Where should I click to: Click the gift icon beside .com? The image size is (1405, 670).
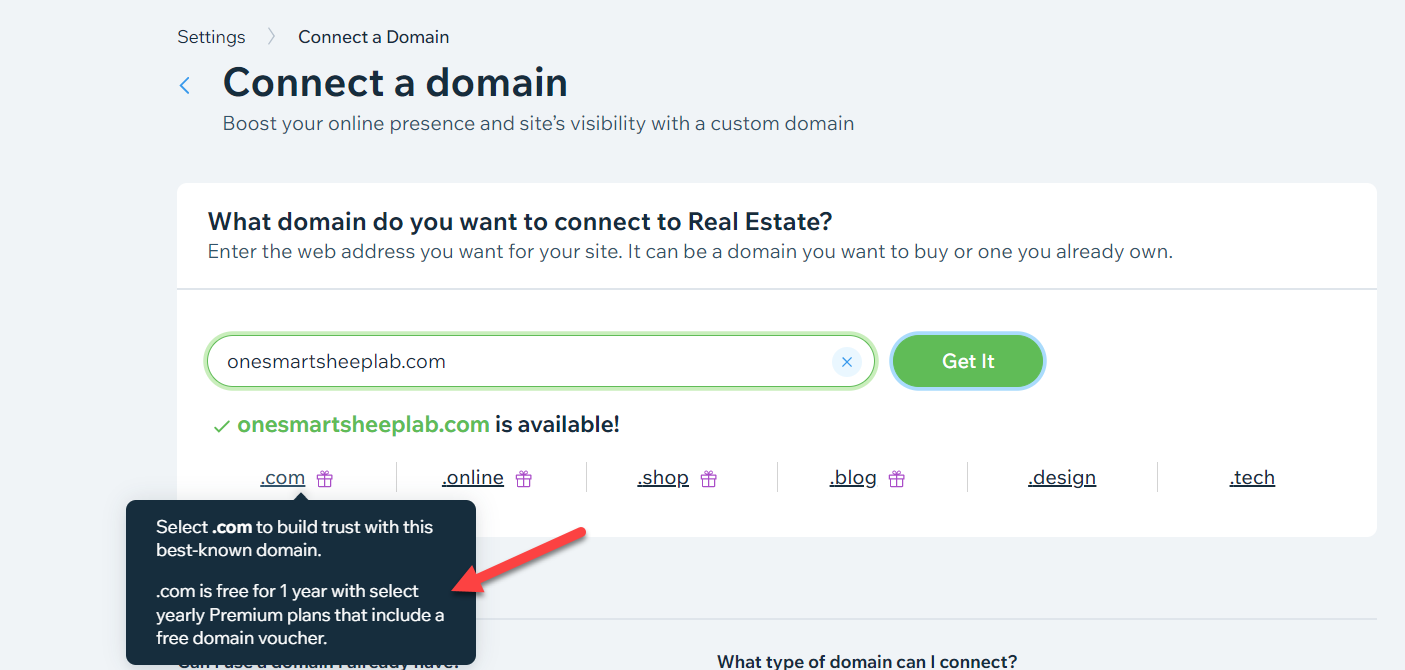point(324,479)
